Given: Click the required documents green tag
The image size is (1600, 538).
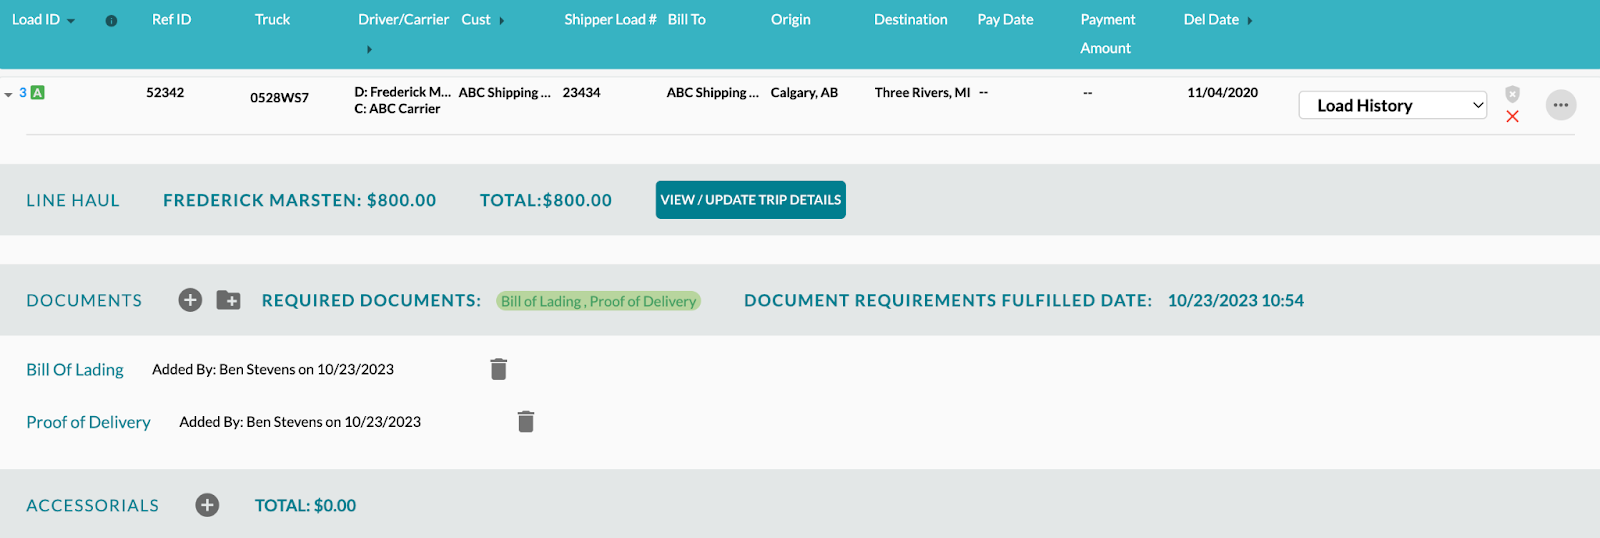Looking at the screenshot, I should (598, 301).
